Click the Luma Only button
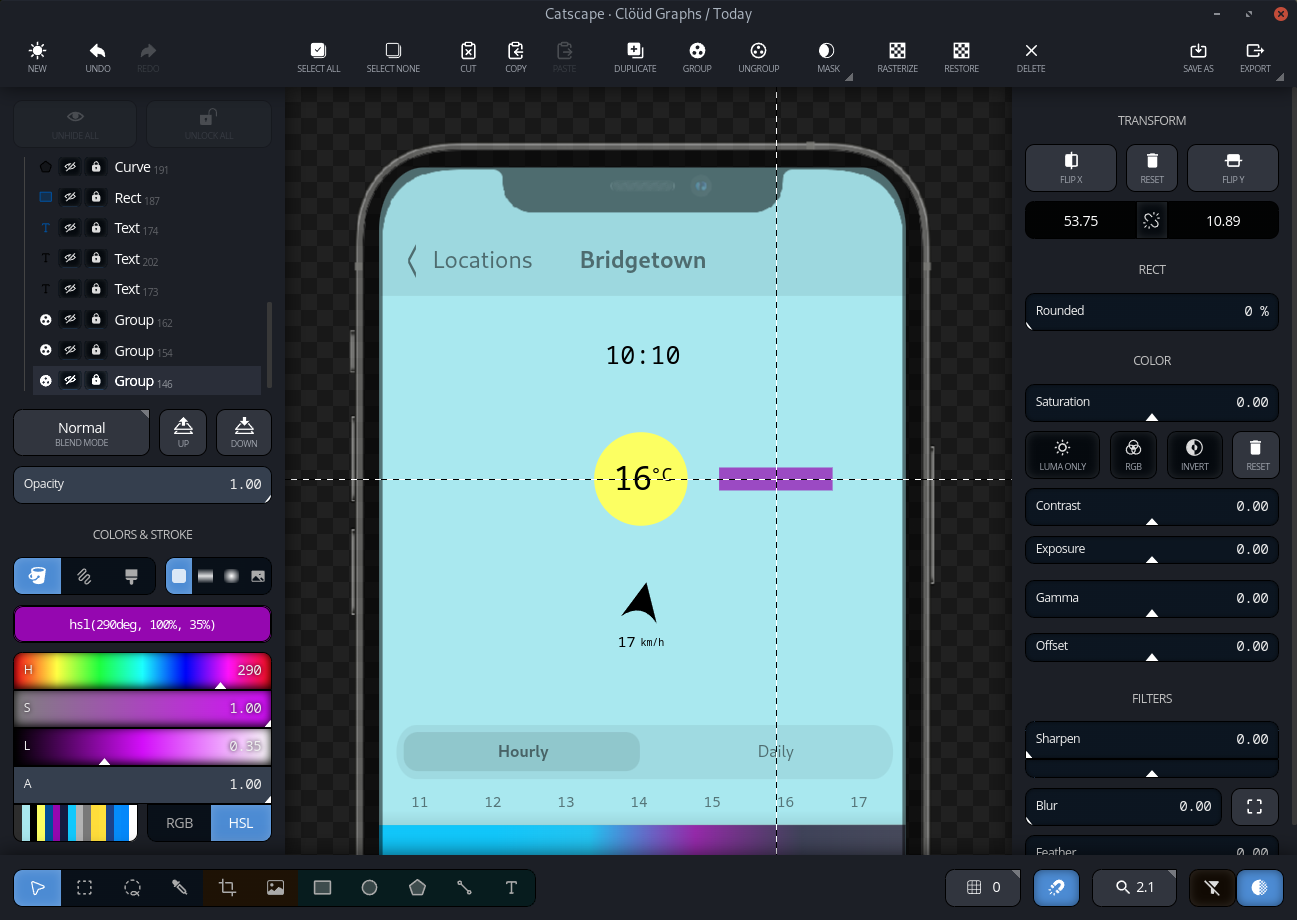 click(1062, 455)
